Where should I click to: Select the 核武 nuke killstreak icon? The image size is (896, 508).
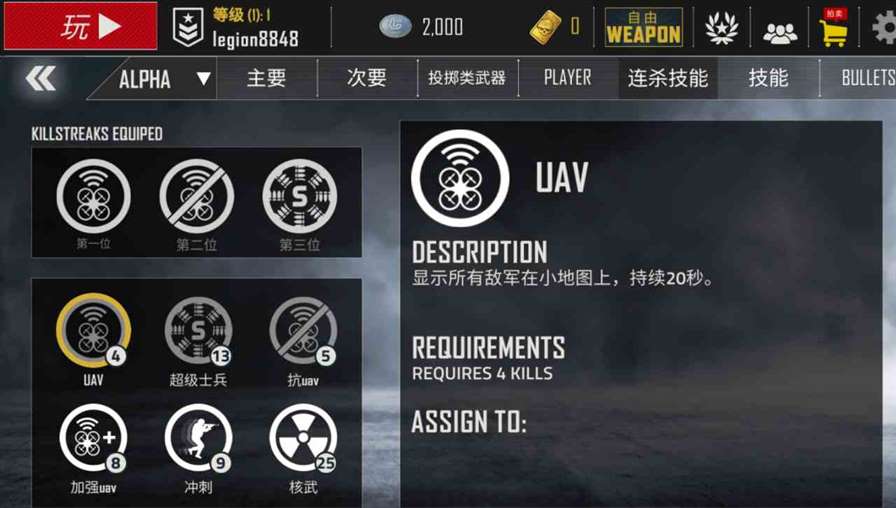303,438
